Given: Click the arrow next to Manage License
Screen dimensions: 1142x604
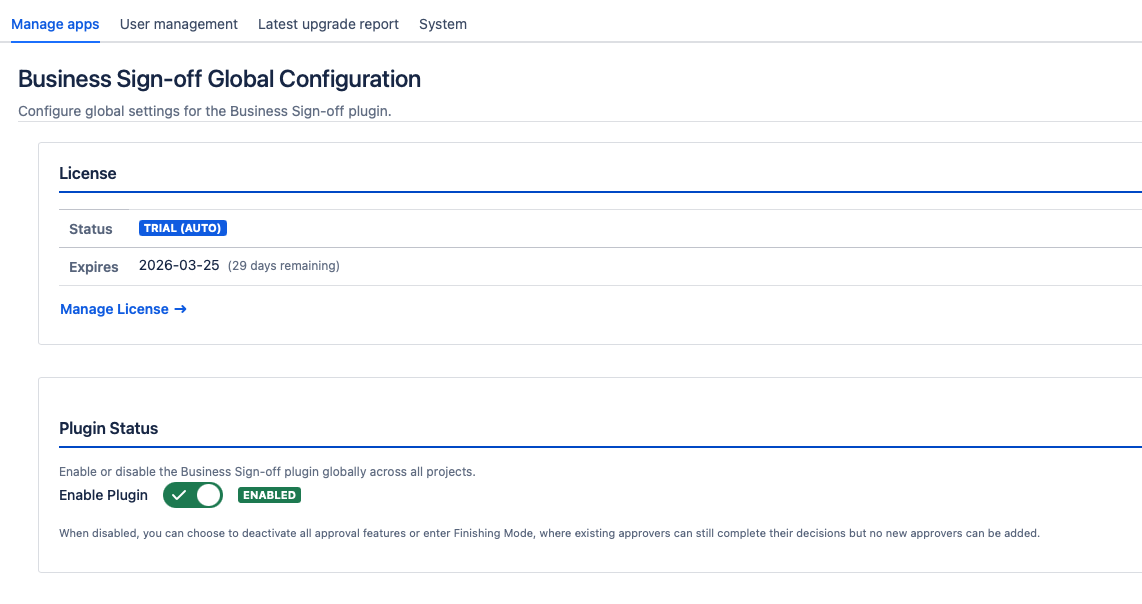Looking at the screenshot, I should point(181,309).
